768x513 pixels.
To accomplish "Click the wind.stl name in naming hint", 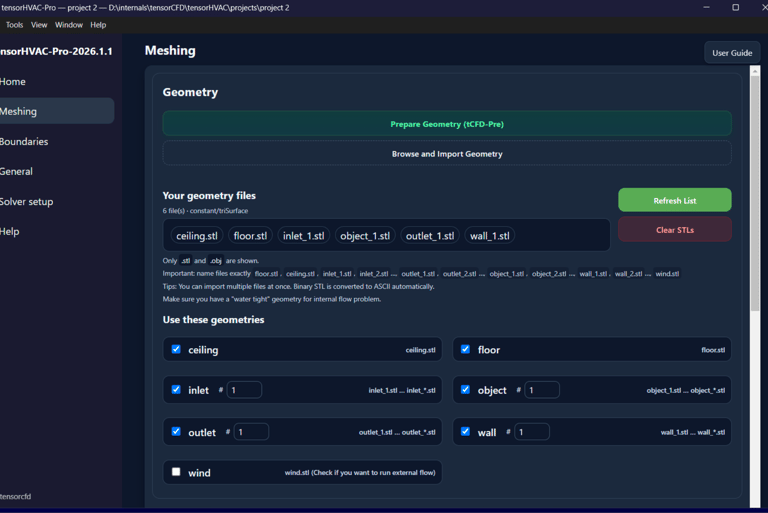I will click(667, 274).
